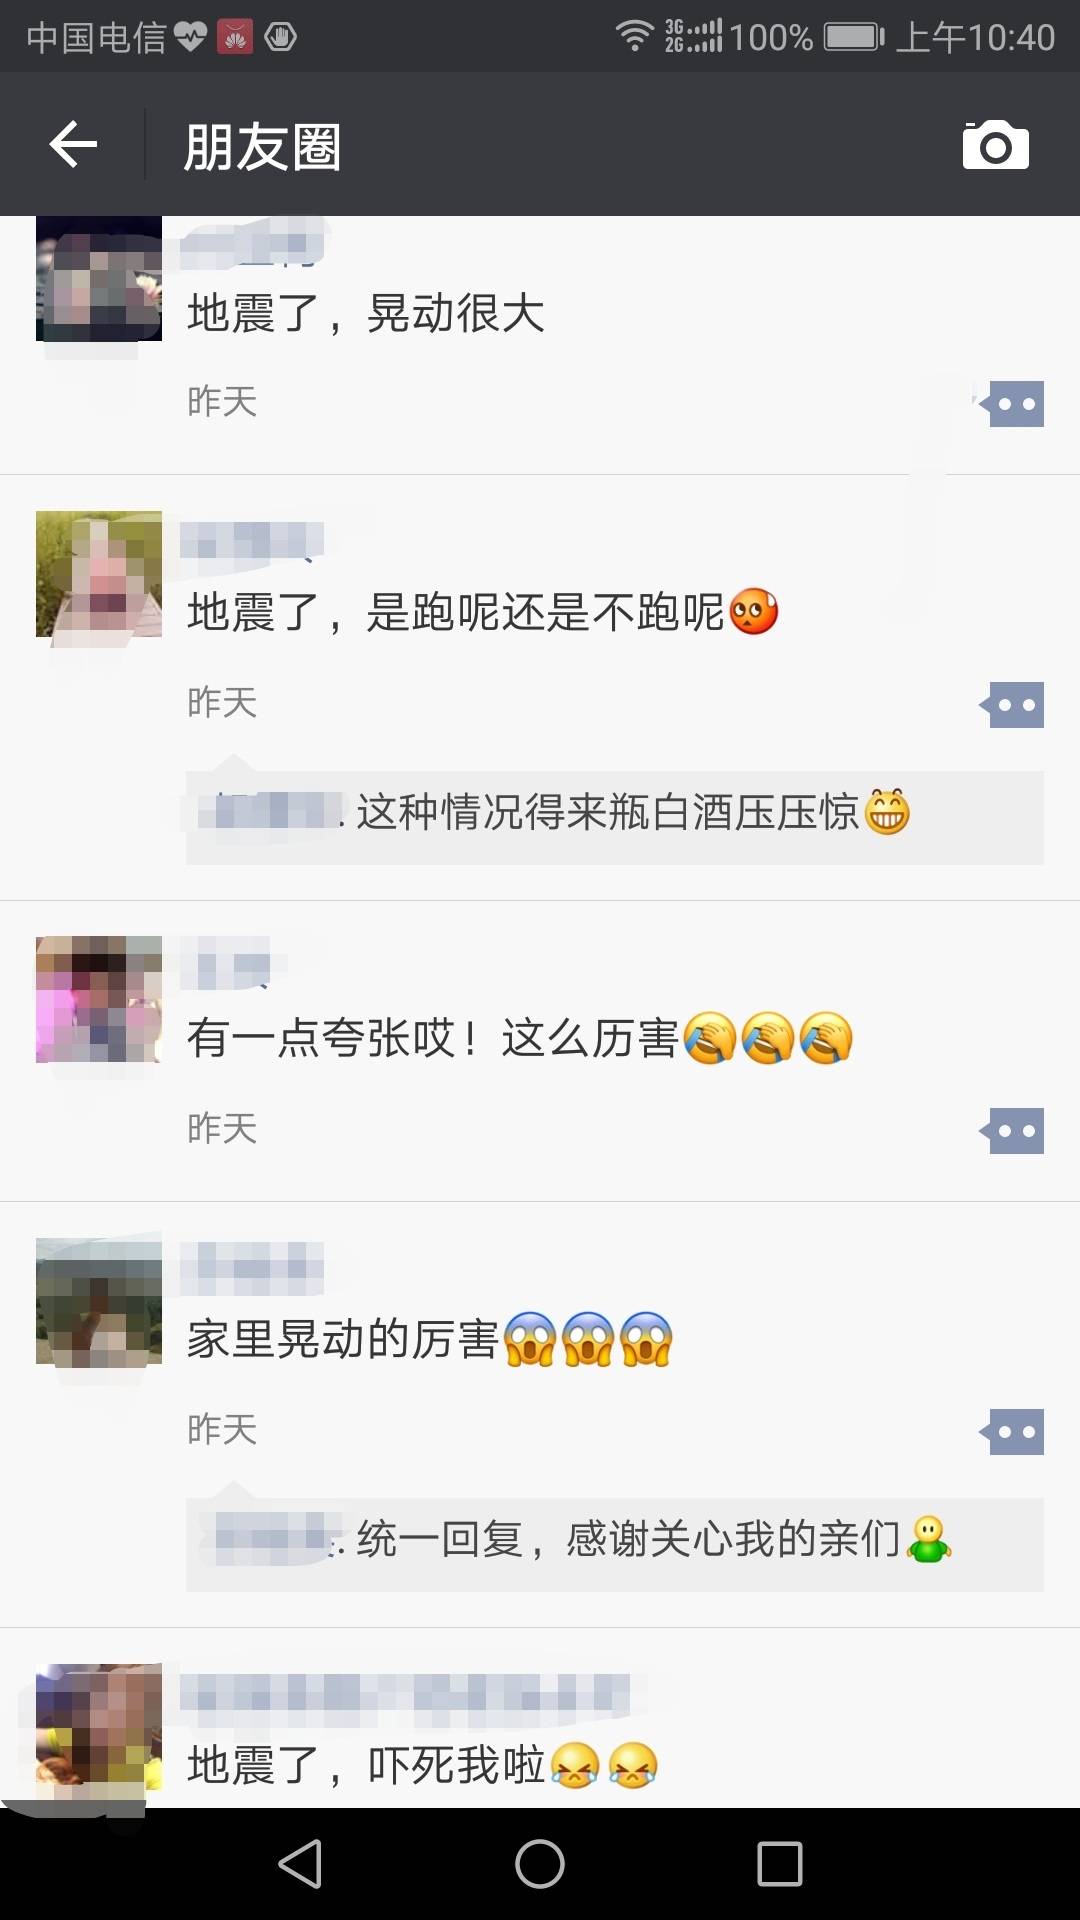This screenshot has height=1920, width=1080.
Task: Open the camera to post a moment
Action: point(995,146)
